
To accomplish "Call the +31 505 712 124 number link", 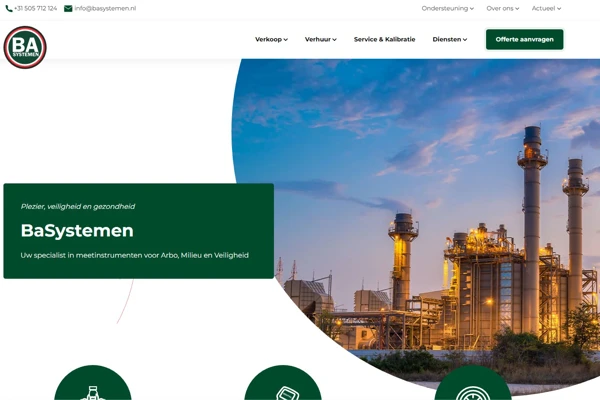I will (x=36, y=8).
